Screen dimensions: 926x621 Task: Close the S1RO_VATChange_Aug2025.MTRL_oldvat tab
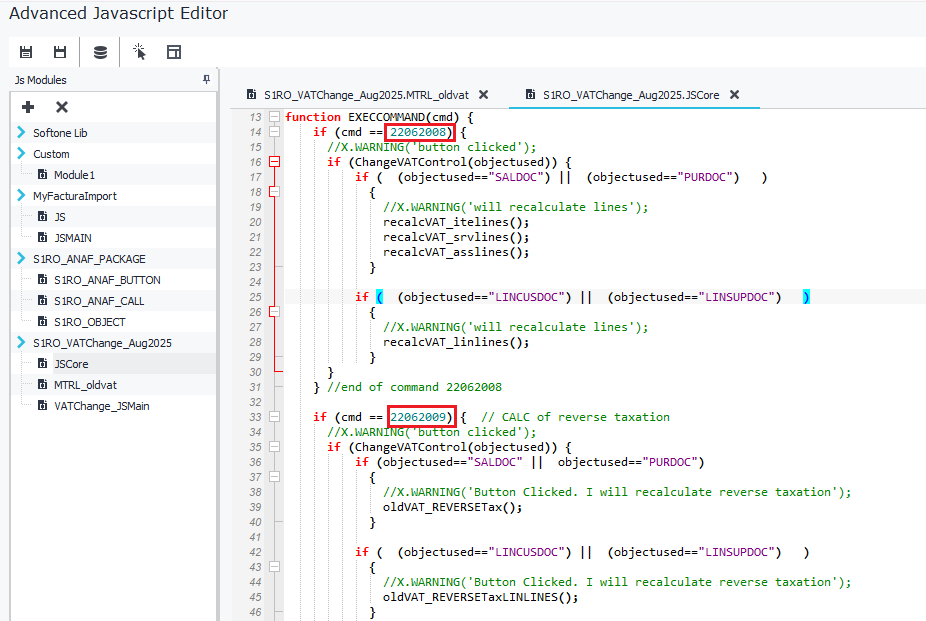(x=483, y=94)
